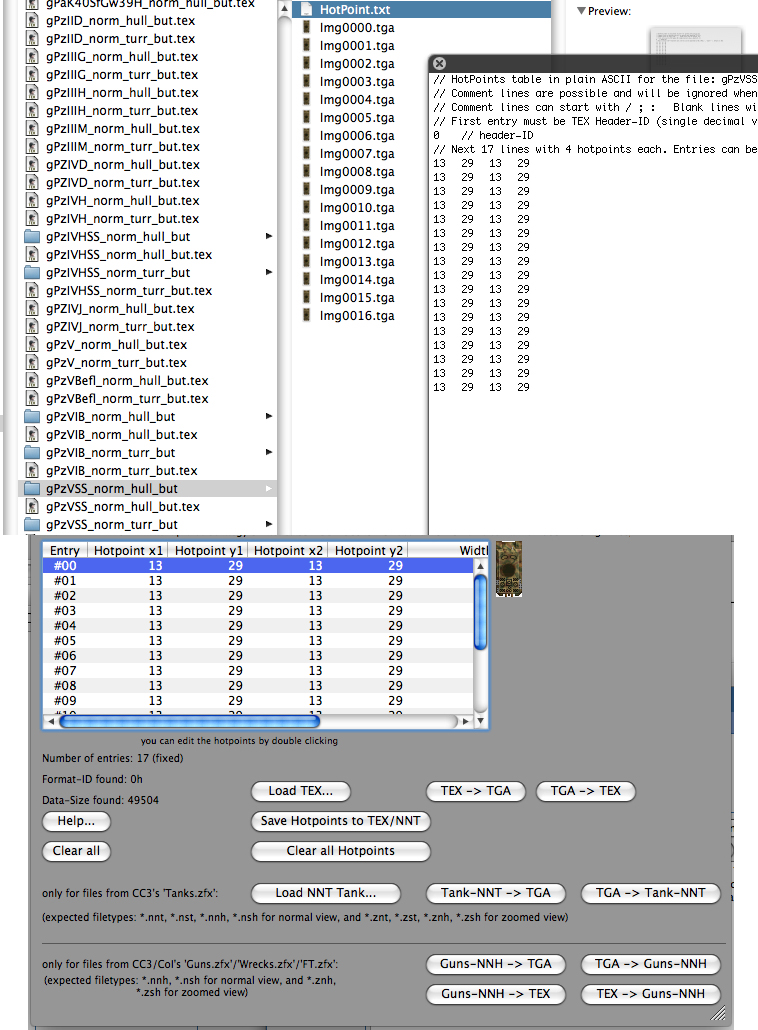Image resolution: width=758 pixels, height=1030 pixels.
Task: Click the Load TEX... button
Action: 301,791
